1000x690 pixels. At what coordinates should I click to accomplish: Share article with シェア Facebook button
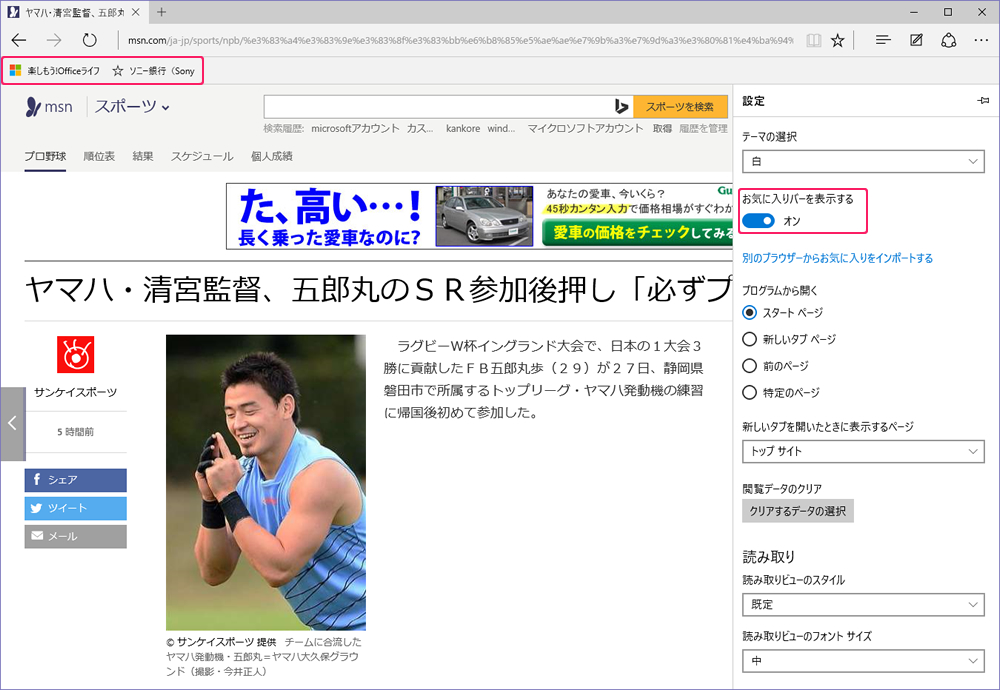click(x=75, y=480)
